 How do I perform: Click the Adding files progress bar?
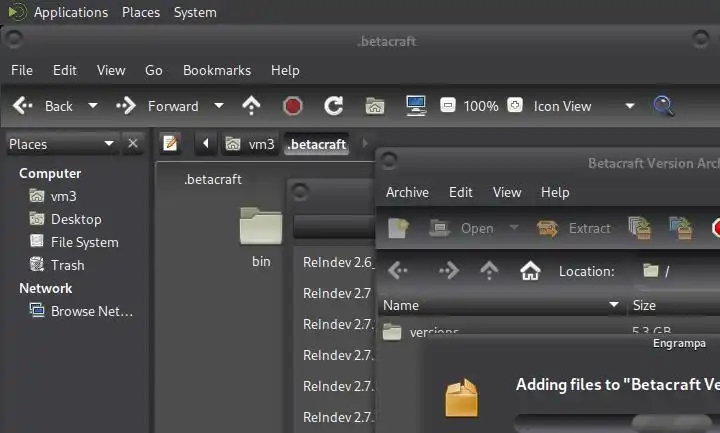tap(617, 422)
